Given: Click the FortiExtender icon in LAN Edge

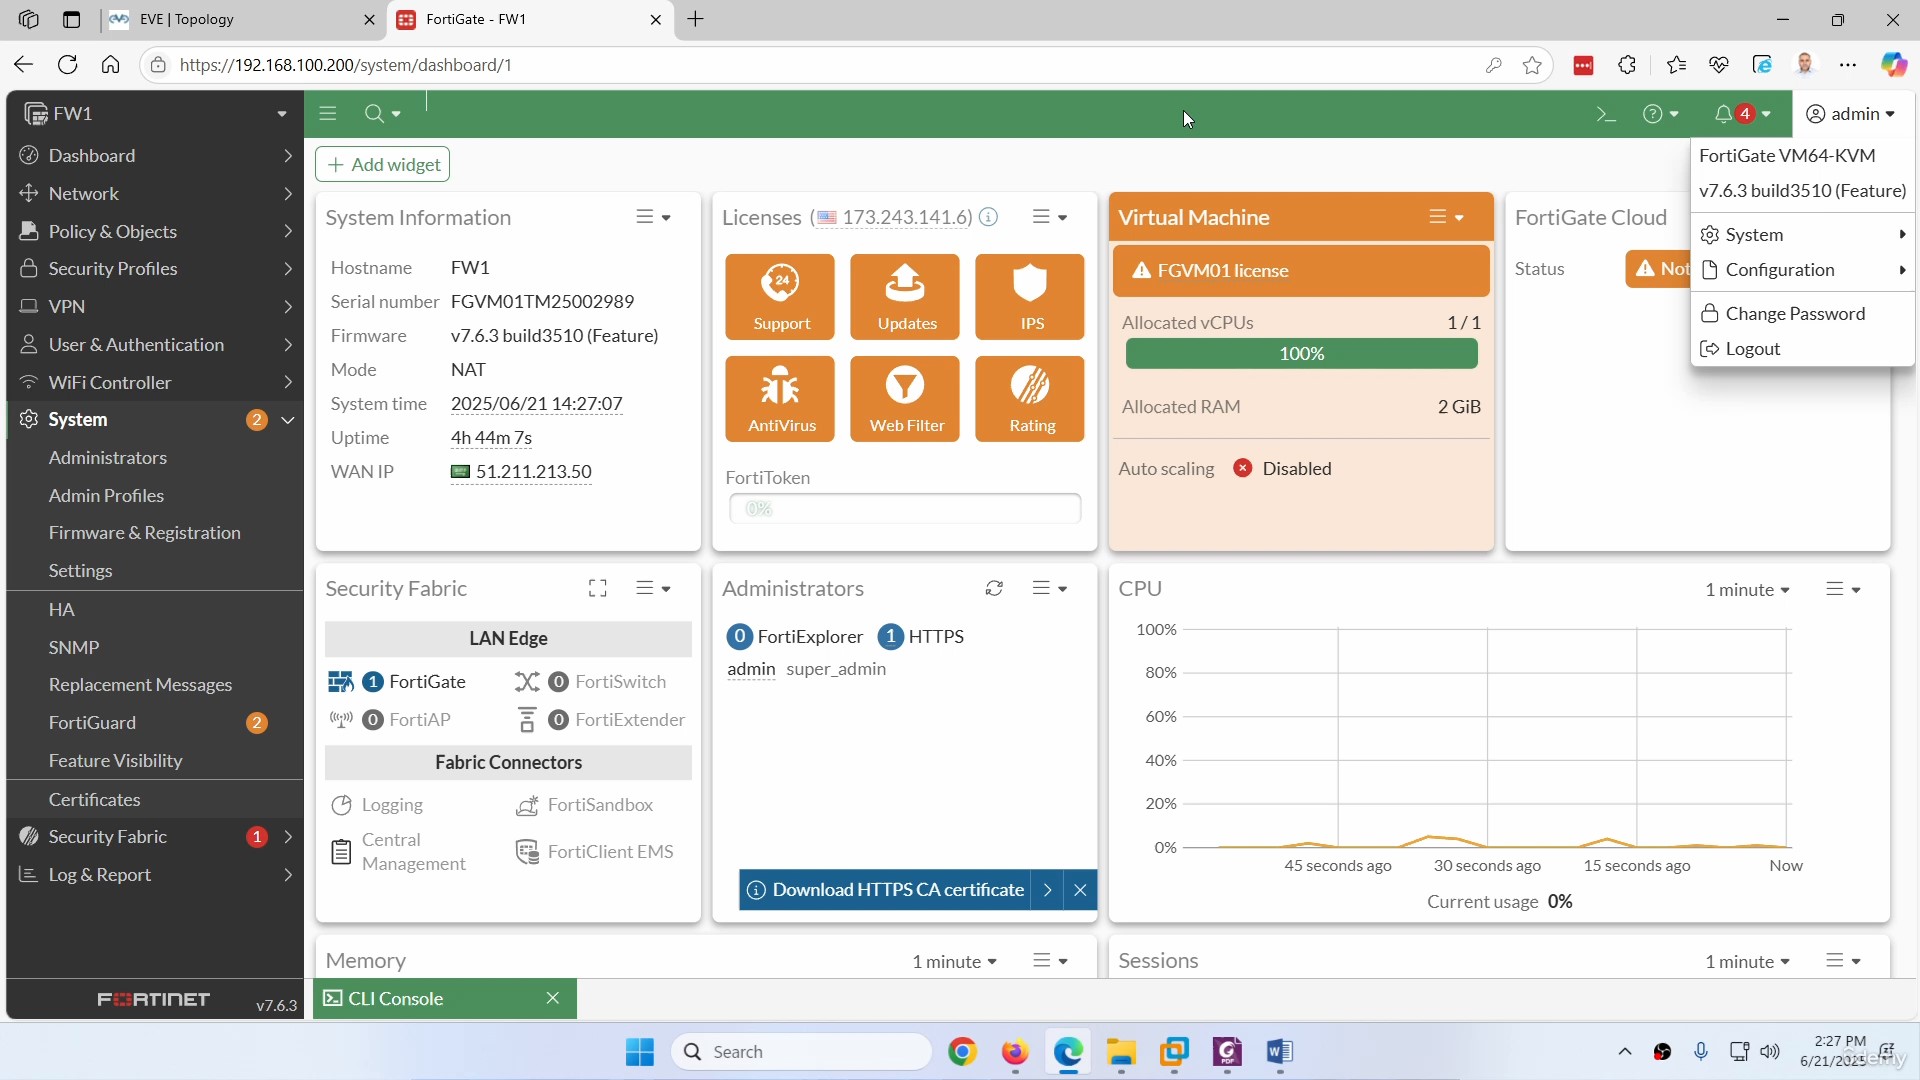Looking at the screenshot, I should [527, 720].
